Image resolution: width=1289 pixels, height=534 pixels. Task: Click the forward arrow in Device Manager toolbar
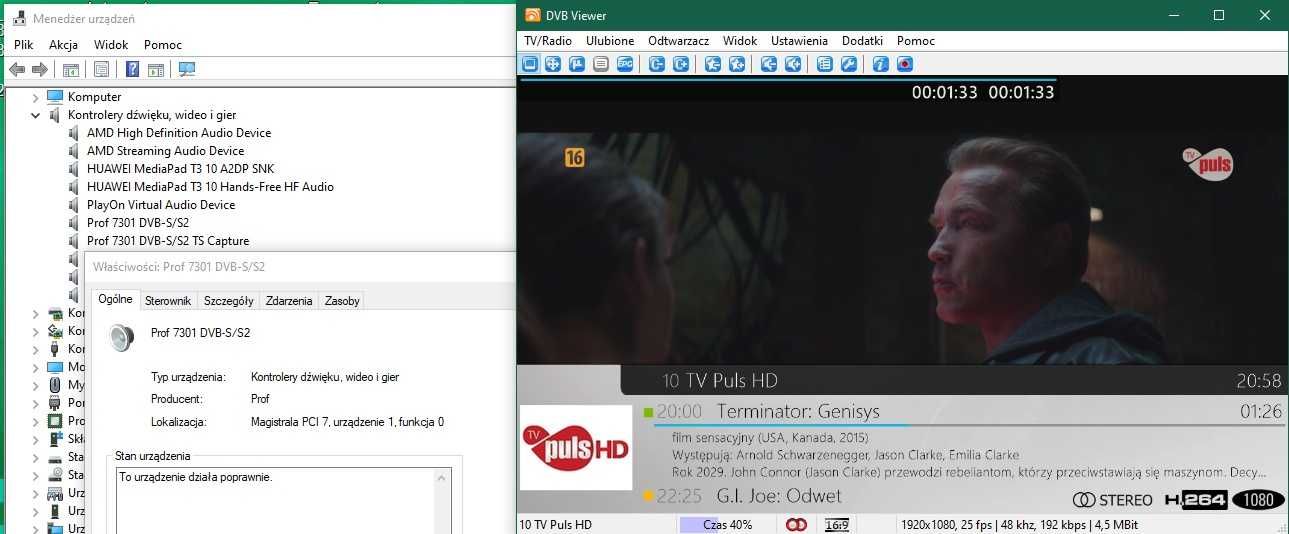point(40,69)
